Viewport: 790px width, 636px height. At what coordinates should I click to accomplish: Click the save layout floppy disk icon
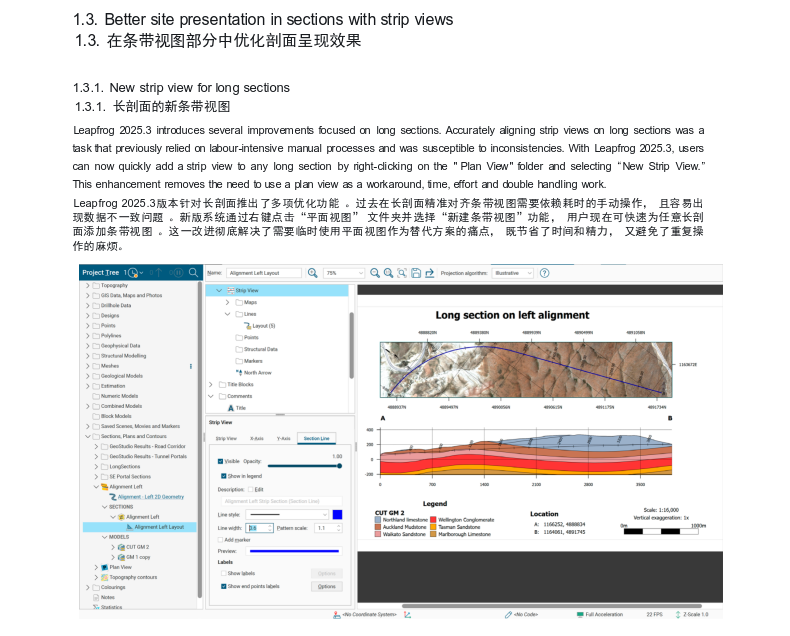[415, 272]
